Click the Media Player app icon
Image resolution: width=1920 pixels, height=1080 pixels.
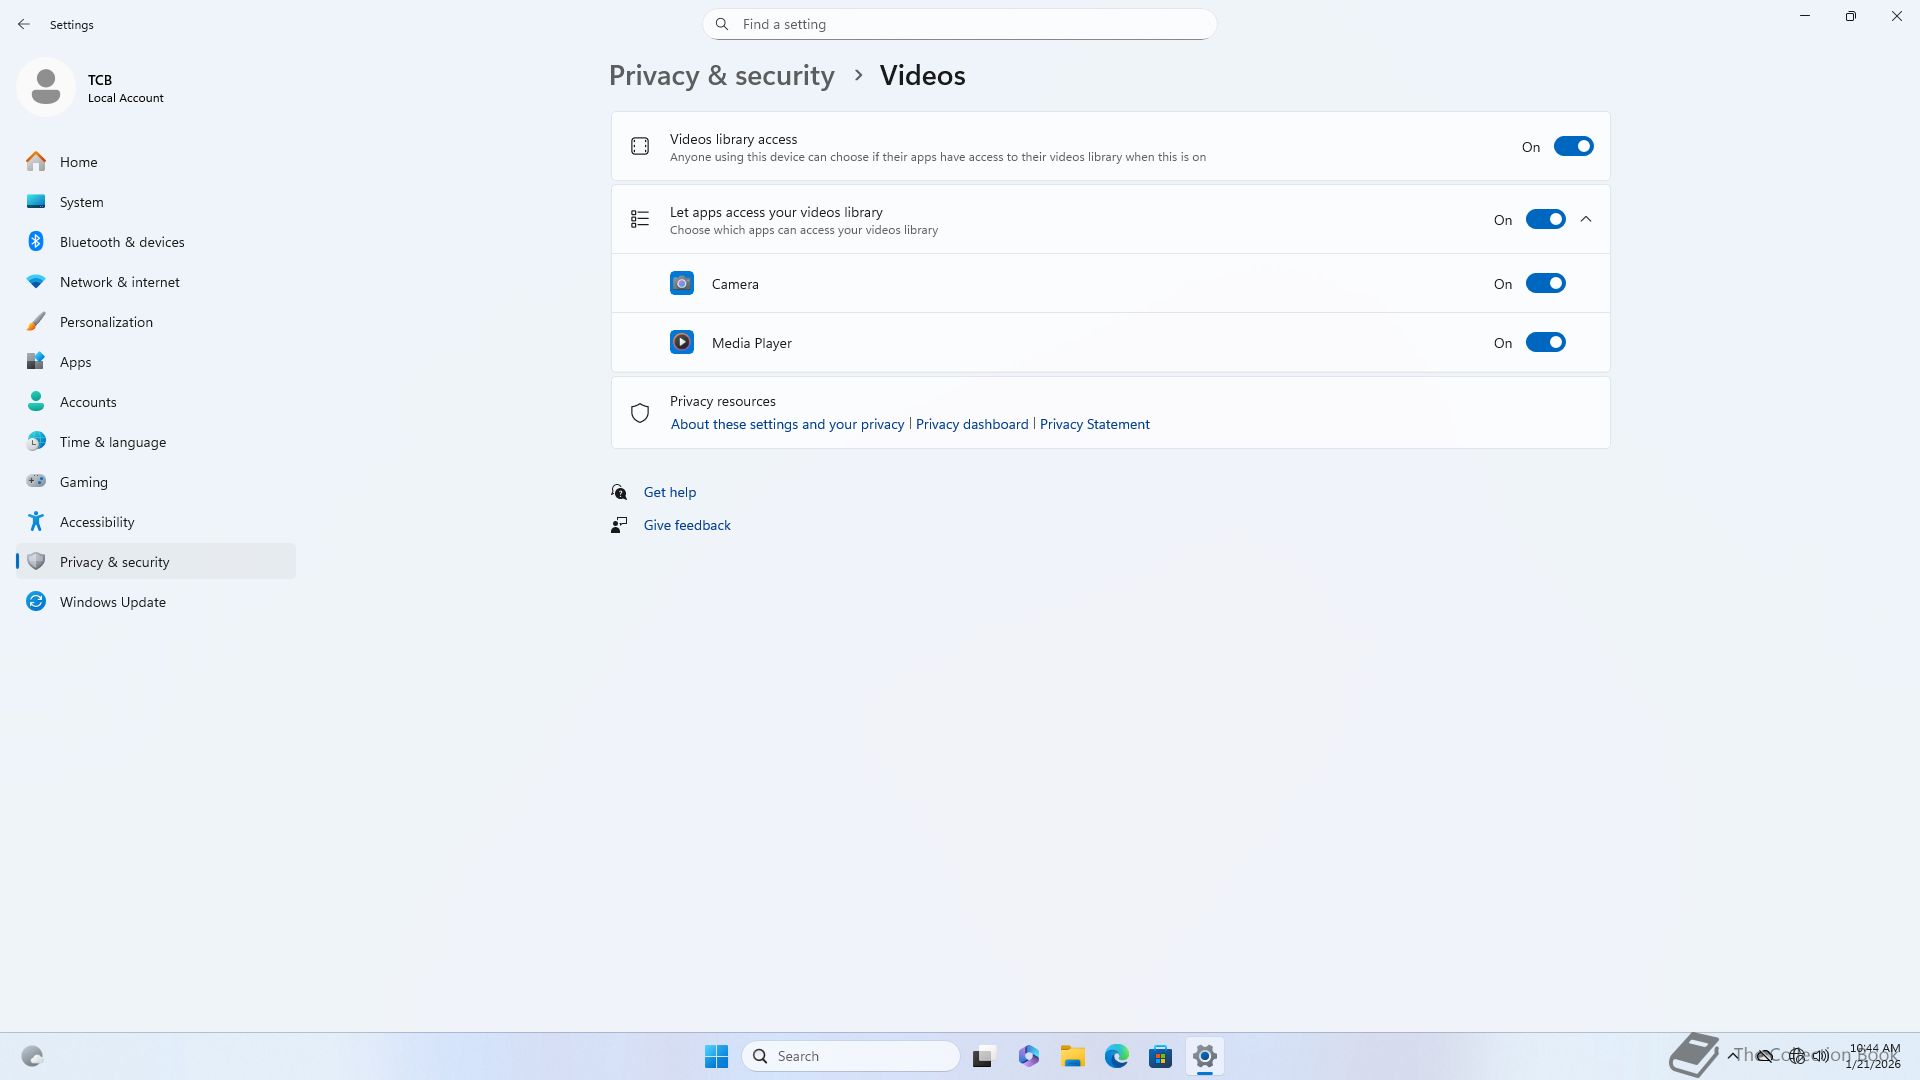[681, 343]
